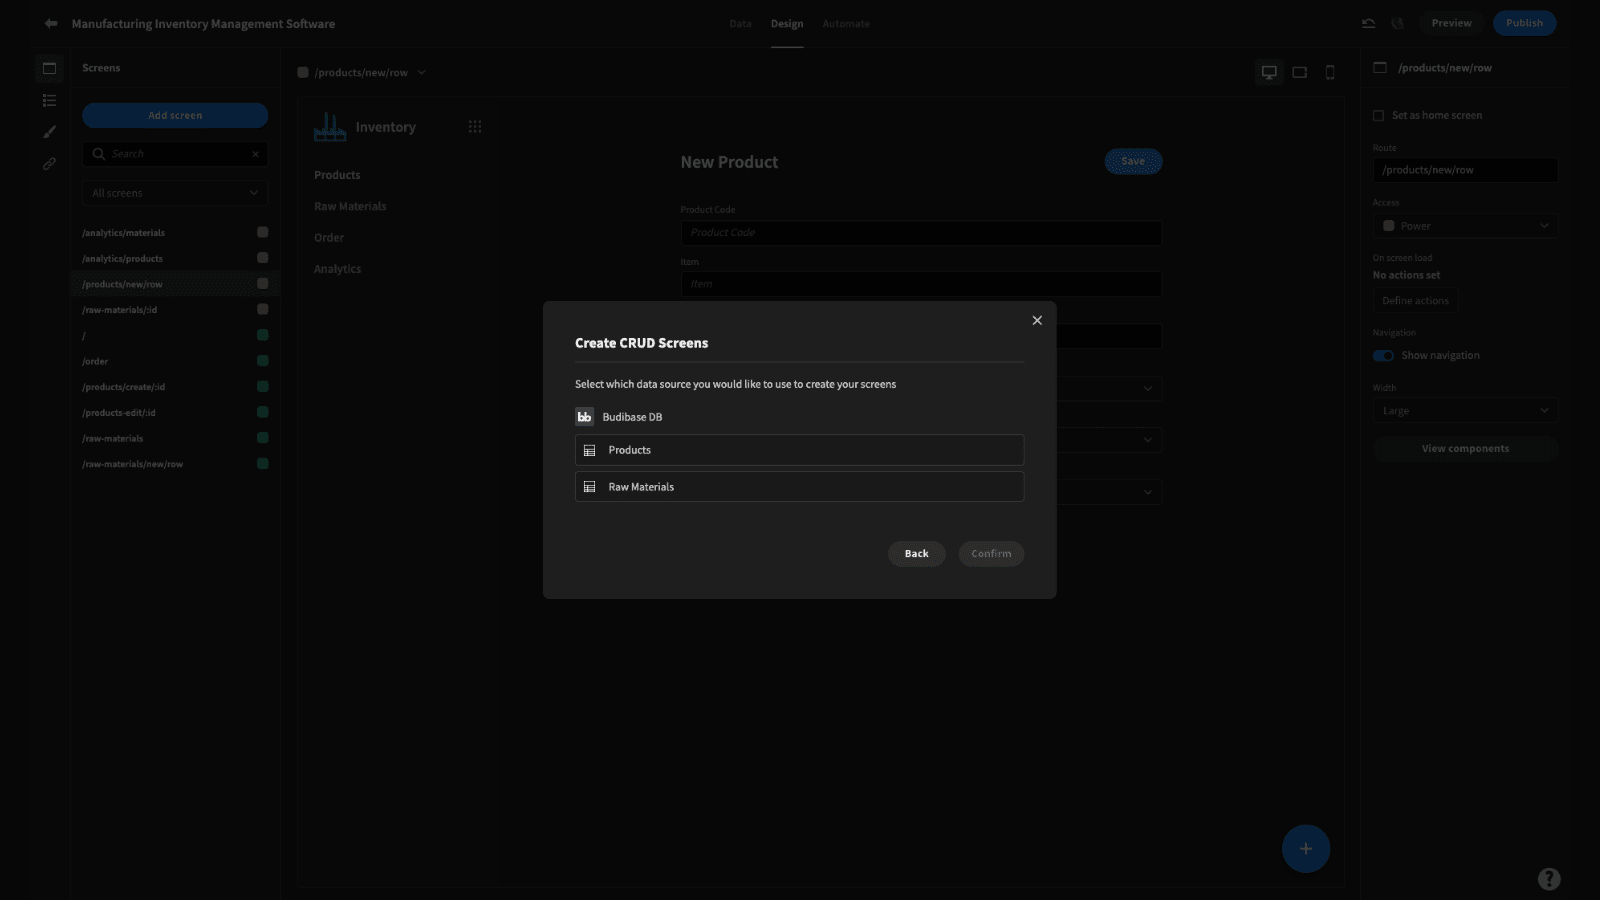The height and width of the screenshot is (900, 1600).
Task: Click the screen Search field
Action: (x=175, y=154)
